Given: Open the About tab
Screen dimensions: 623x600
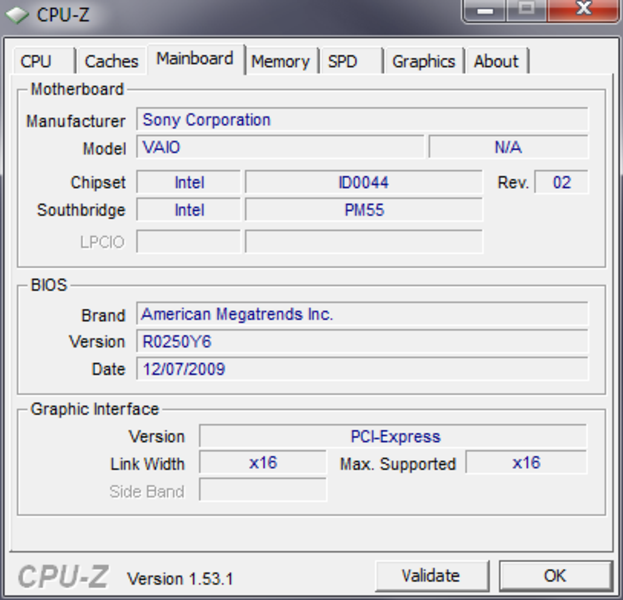Looking at the screenshot, I should [x=497, y=61].
